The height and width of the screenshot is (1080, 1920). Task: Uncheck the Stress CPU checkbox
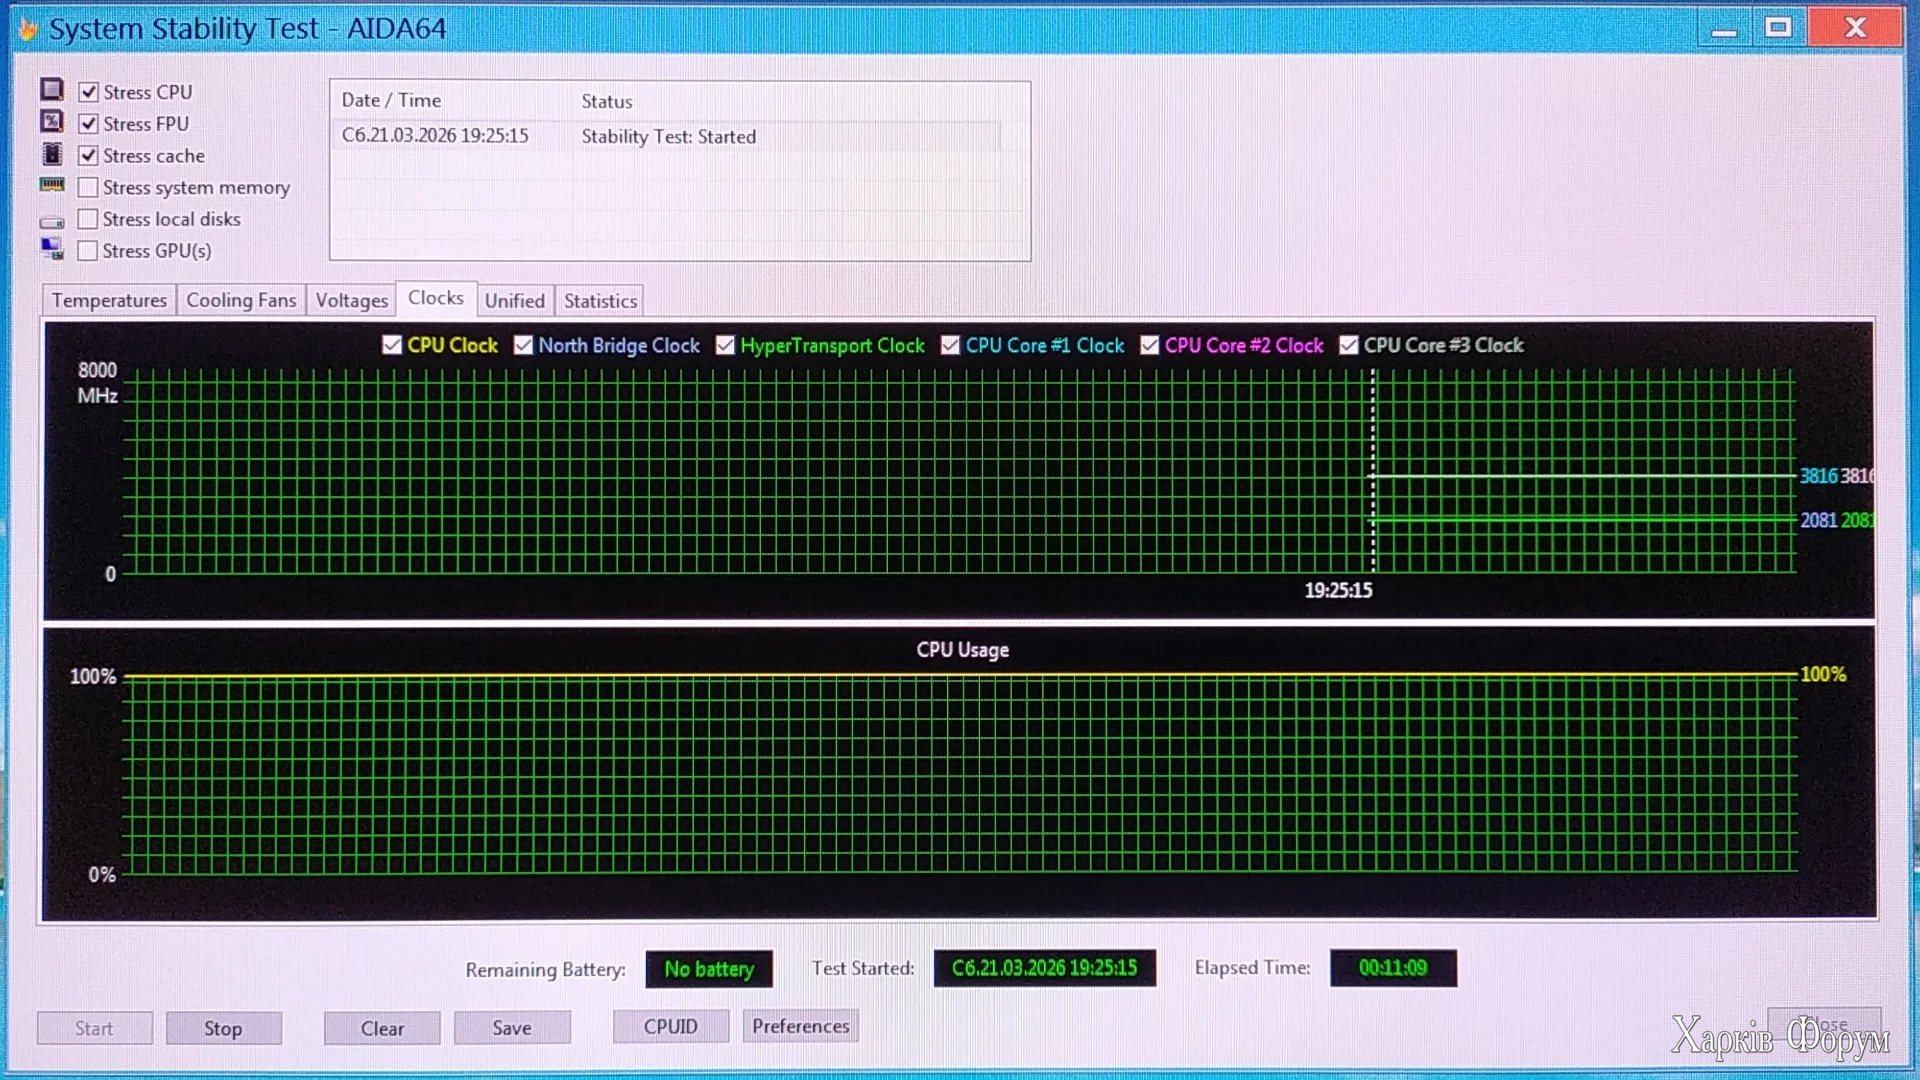coord(88,92)
